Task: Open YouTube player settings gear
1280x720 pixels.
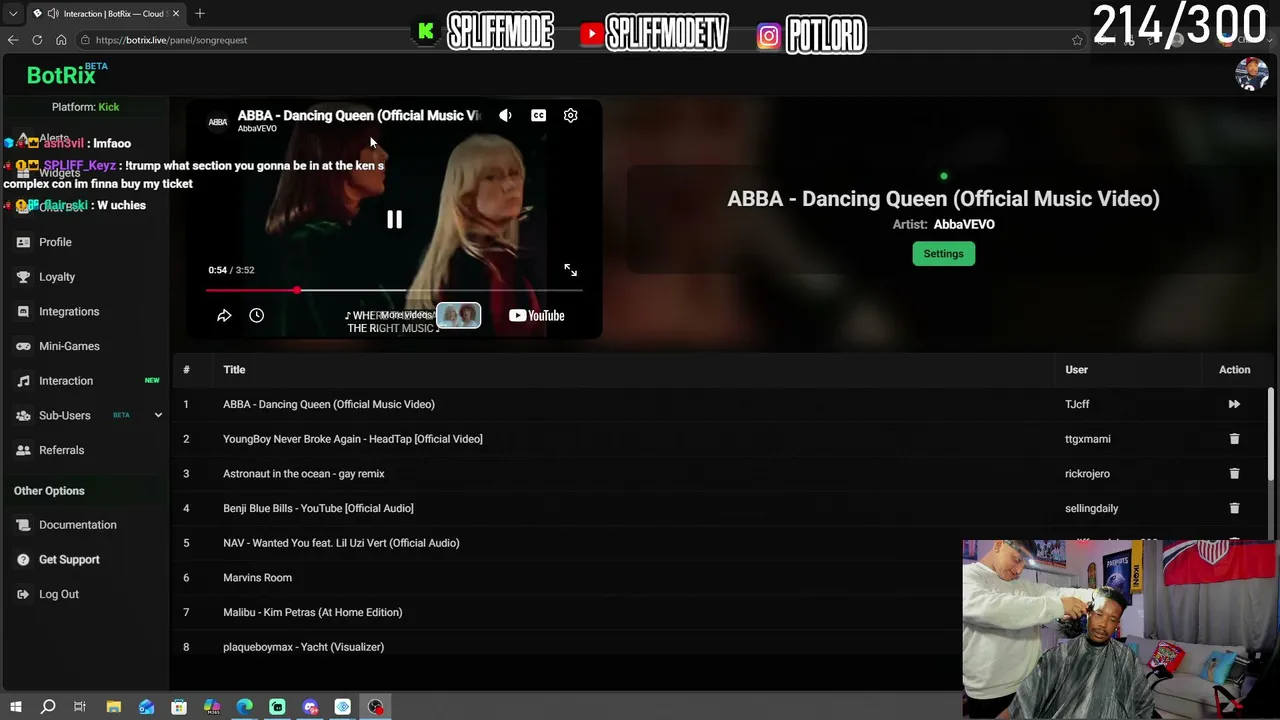Action: [x=570, y=115]
